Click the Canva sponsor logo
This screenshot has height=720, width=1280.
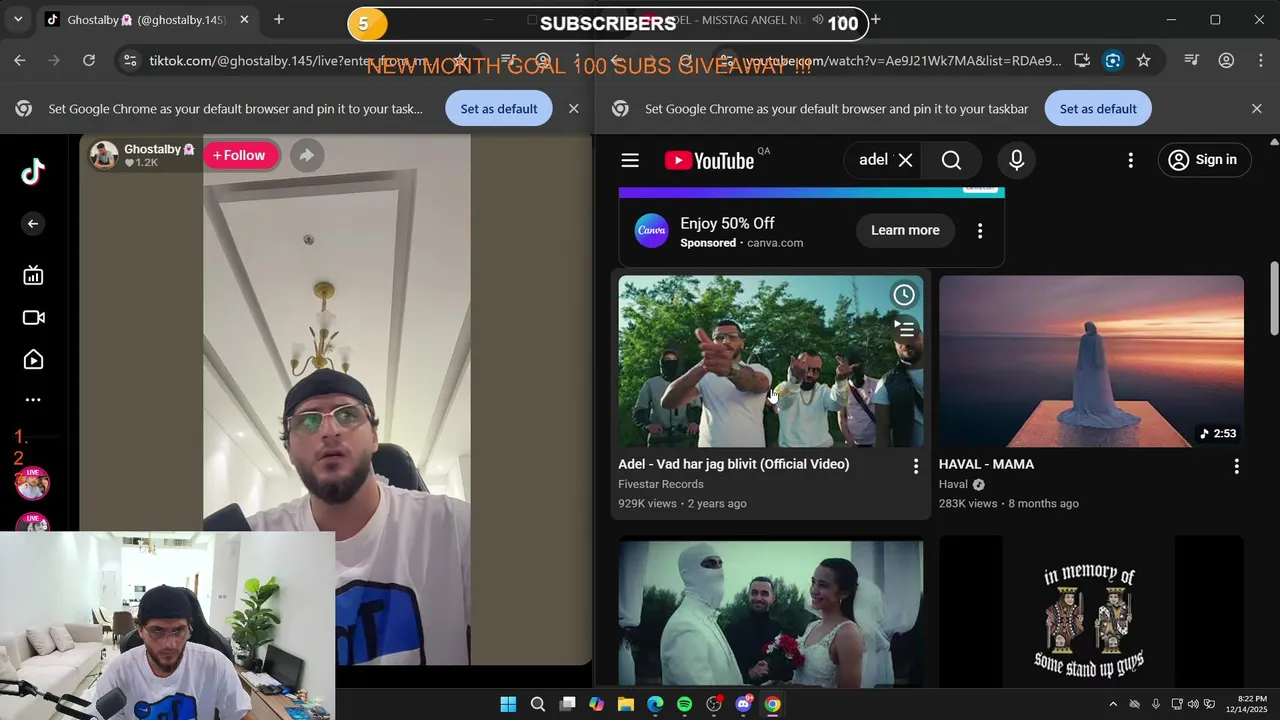tap(652, 231)
